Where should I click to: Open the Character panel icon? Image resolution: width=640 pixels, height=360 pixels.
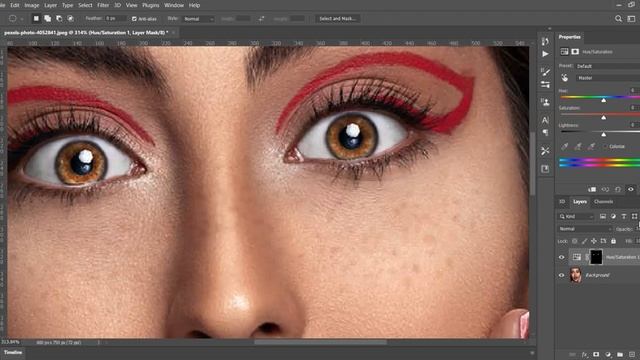click(545, 120)
